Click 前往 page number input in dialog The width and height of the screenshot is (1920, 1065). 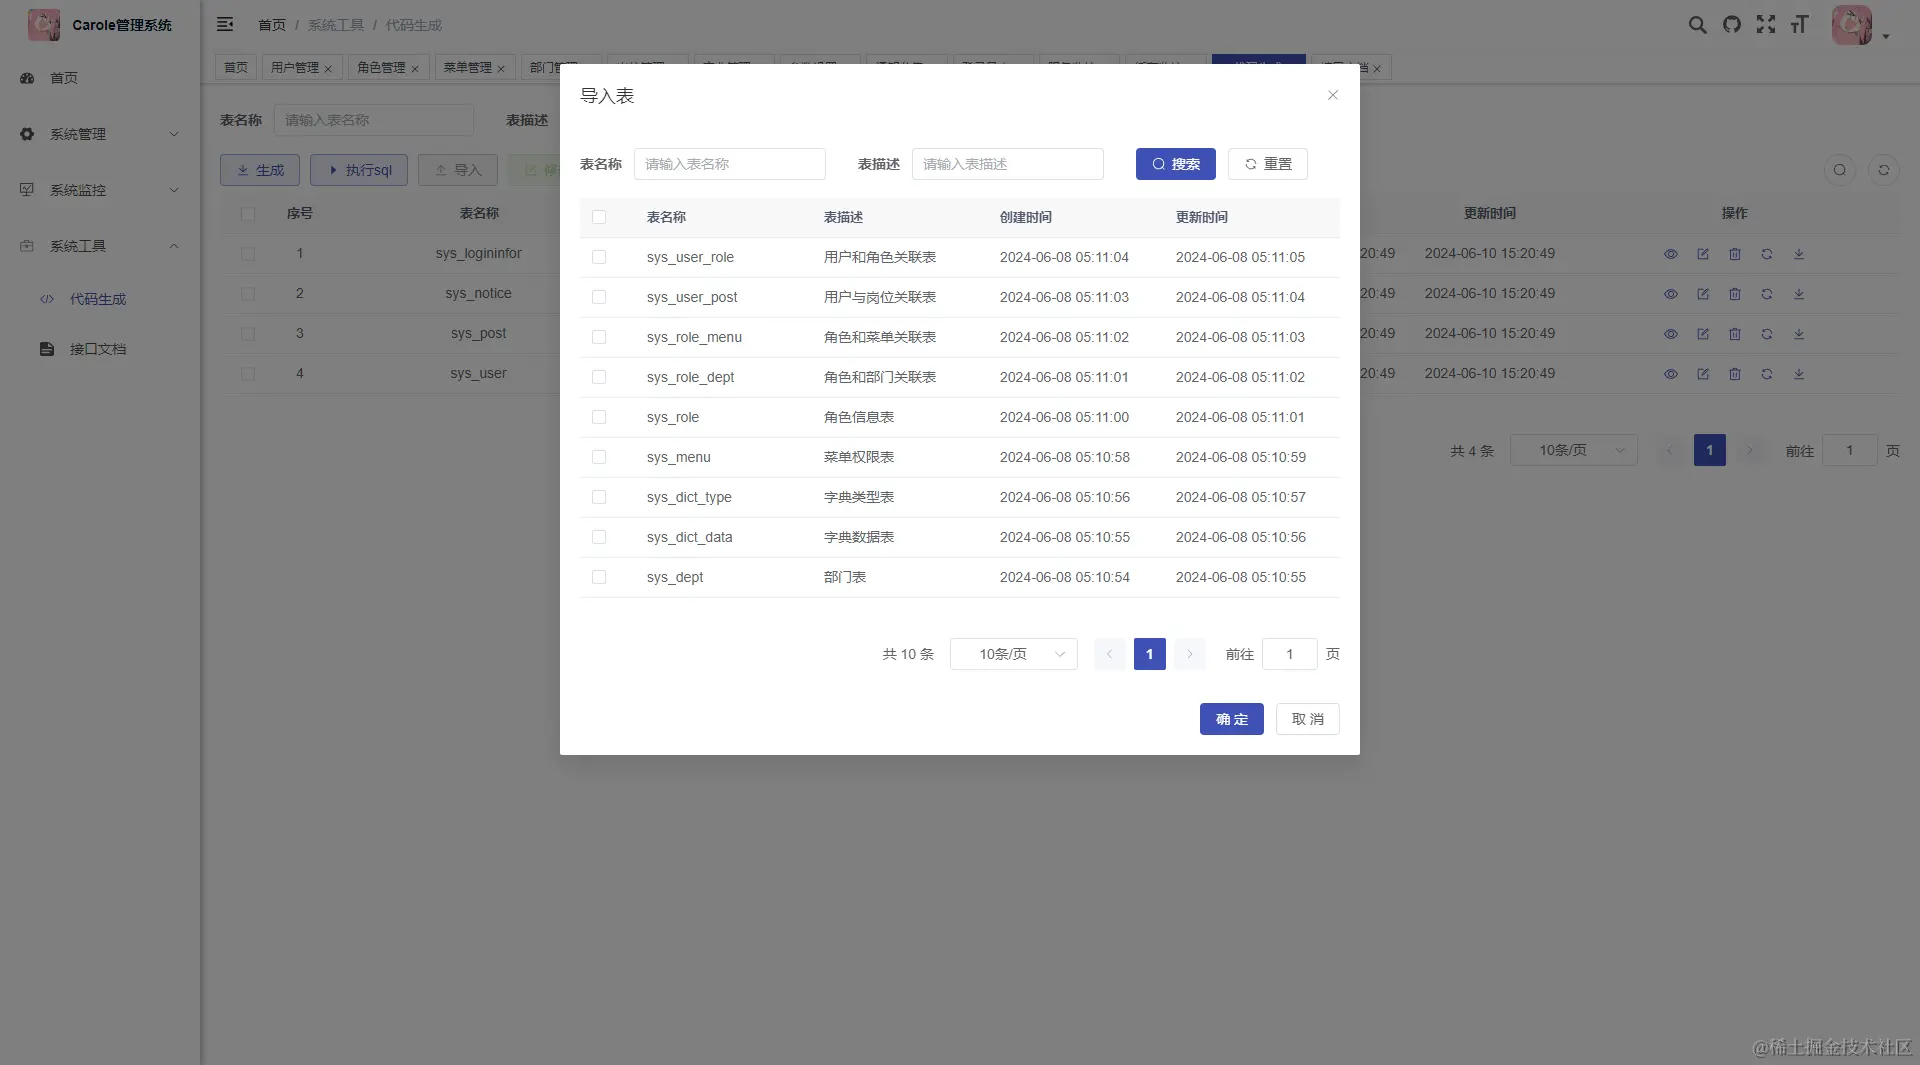pos(1290,654)
